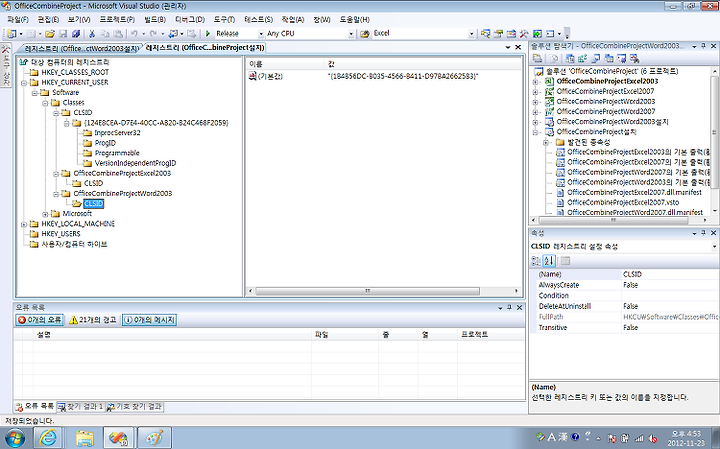
Task: Click the Categorized view icon in Properties
Action: point(536,261)
